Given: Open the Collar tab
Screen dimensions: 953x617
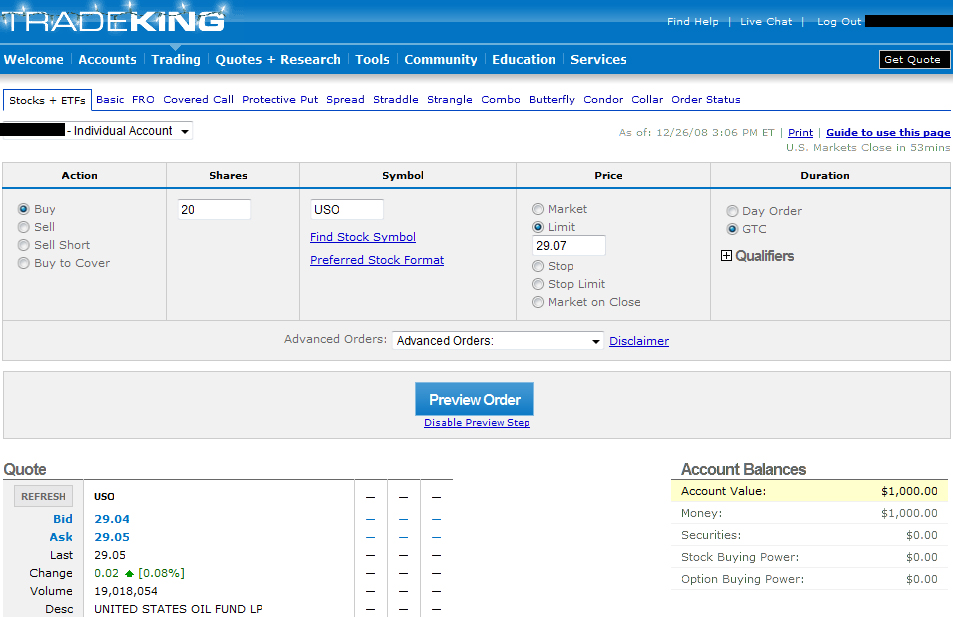Looking at the screenshot, I should coord(647,100).
